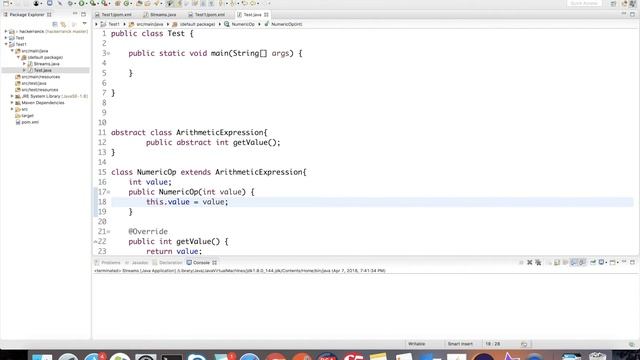Collapse the src/main/java source folder
Image resolution: width=640 pixels, height=360 pixels.
(12, 51)
